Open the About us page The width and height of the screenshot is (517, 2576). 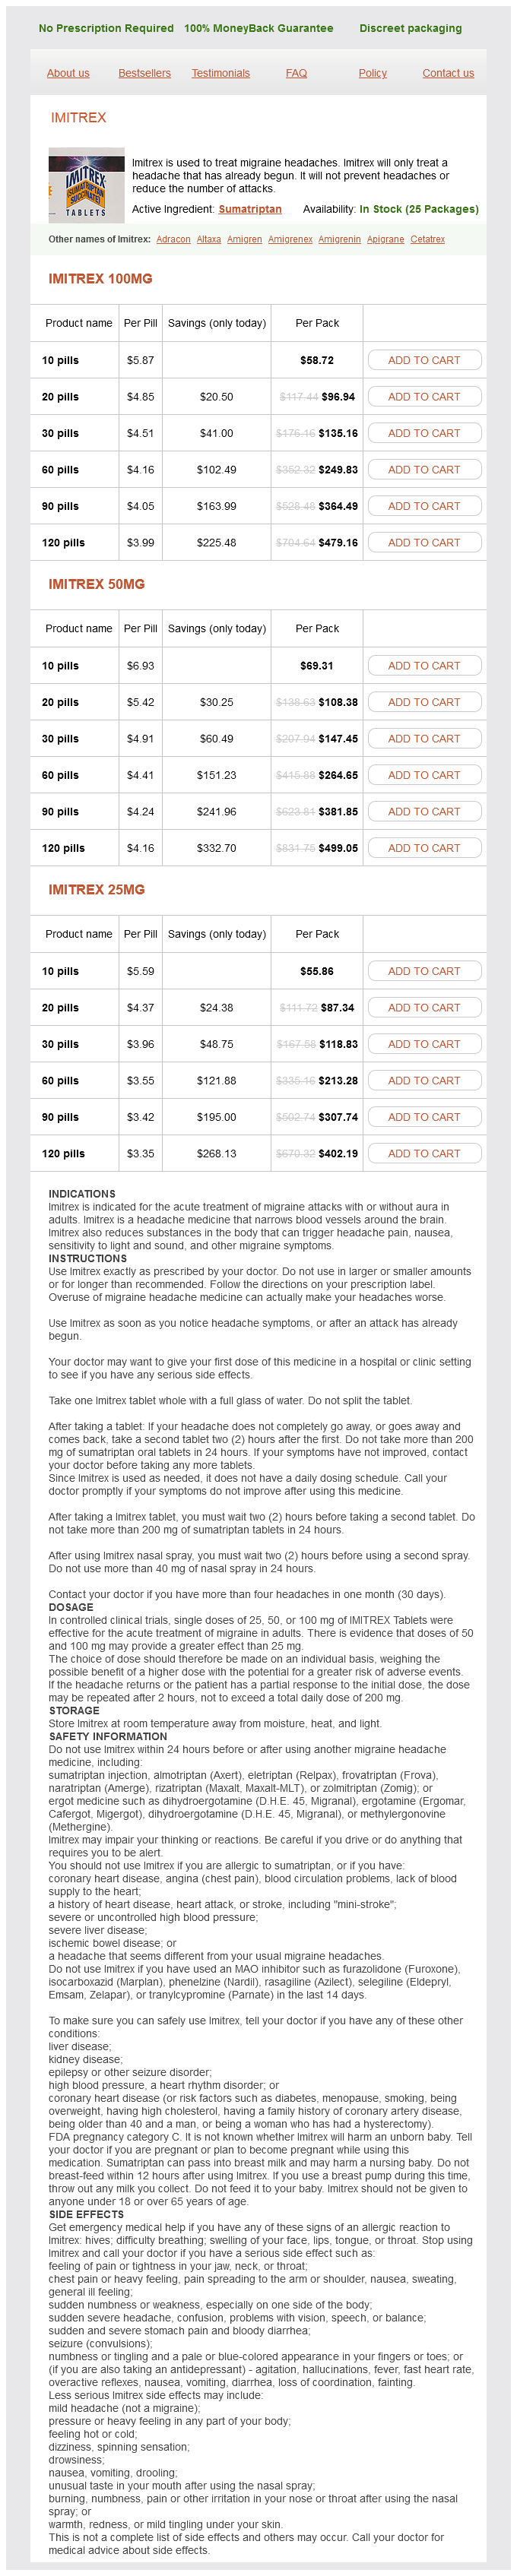68,73
